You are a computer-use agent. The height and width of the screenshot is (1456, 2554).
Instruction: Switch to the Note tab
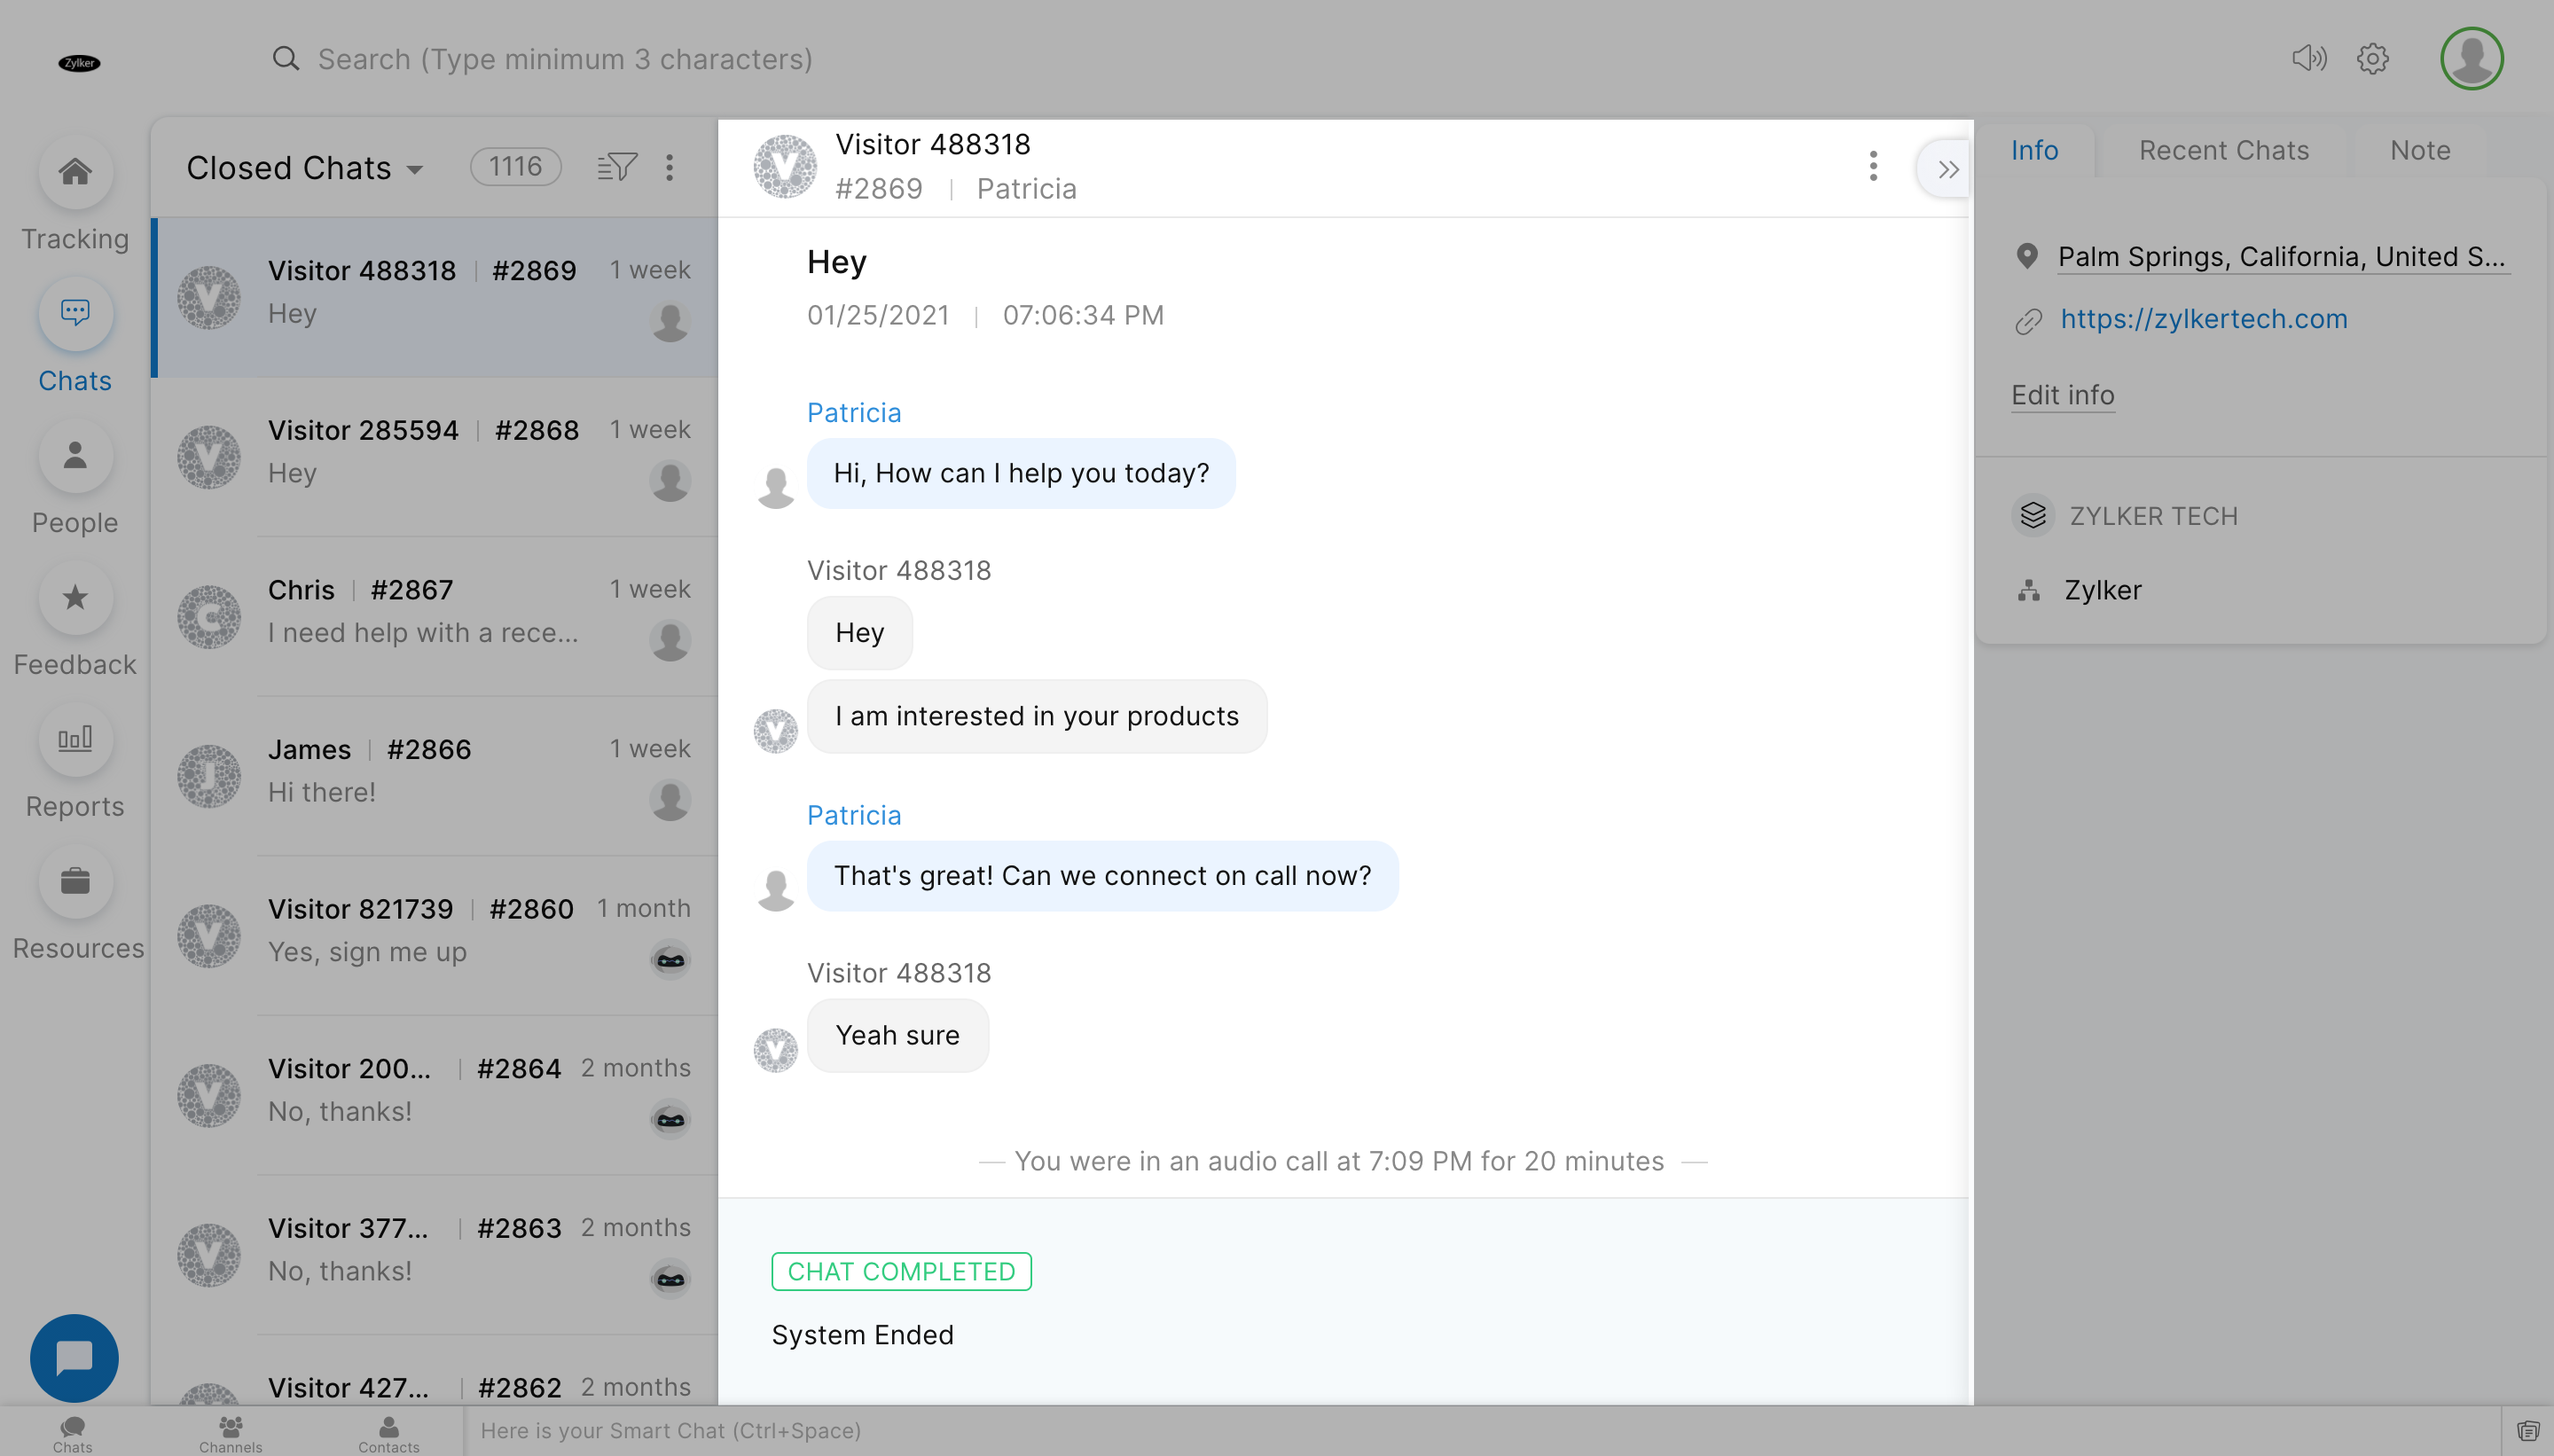pyautogui.click(x=2419, y=150)
